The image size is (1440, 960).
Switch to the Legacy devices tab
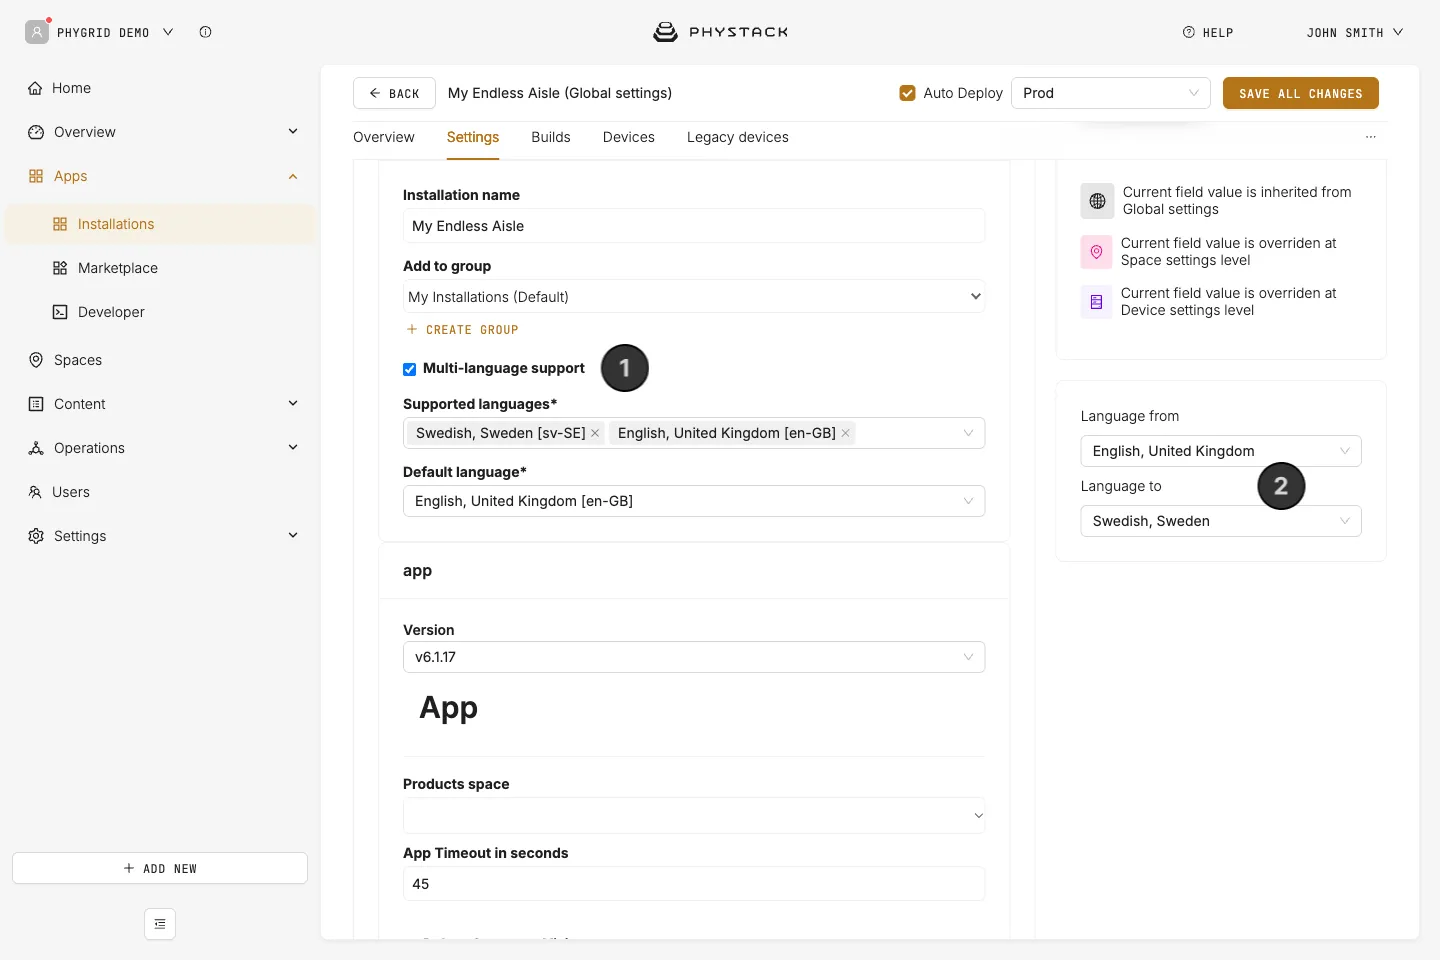tap(738, 137)
